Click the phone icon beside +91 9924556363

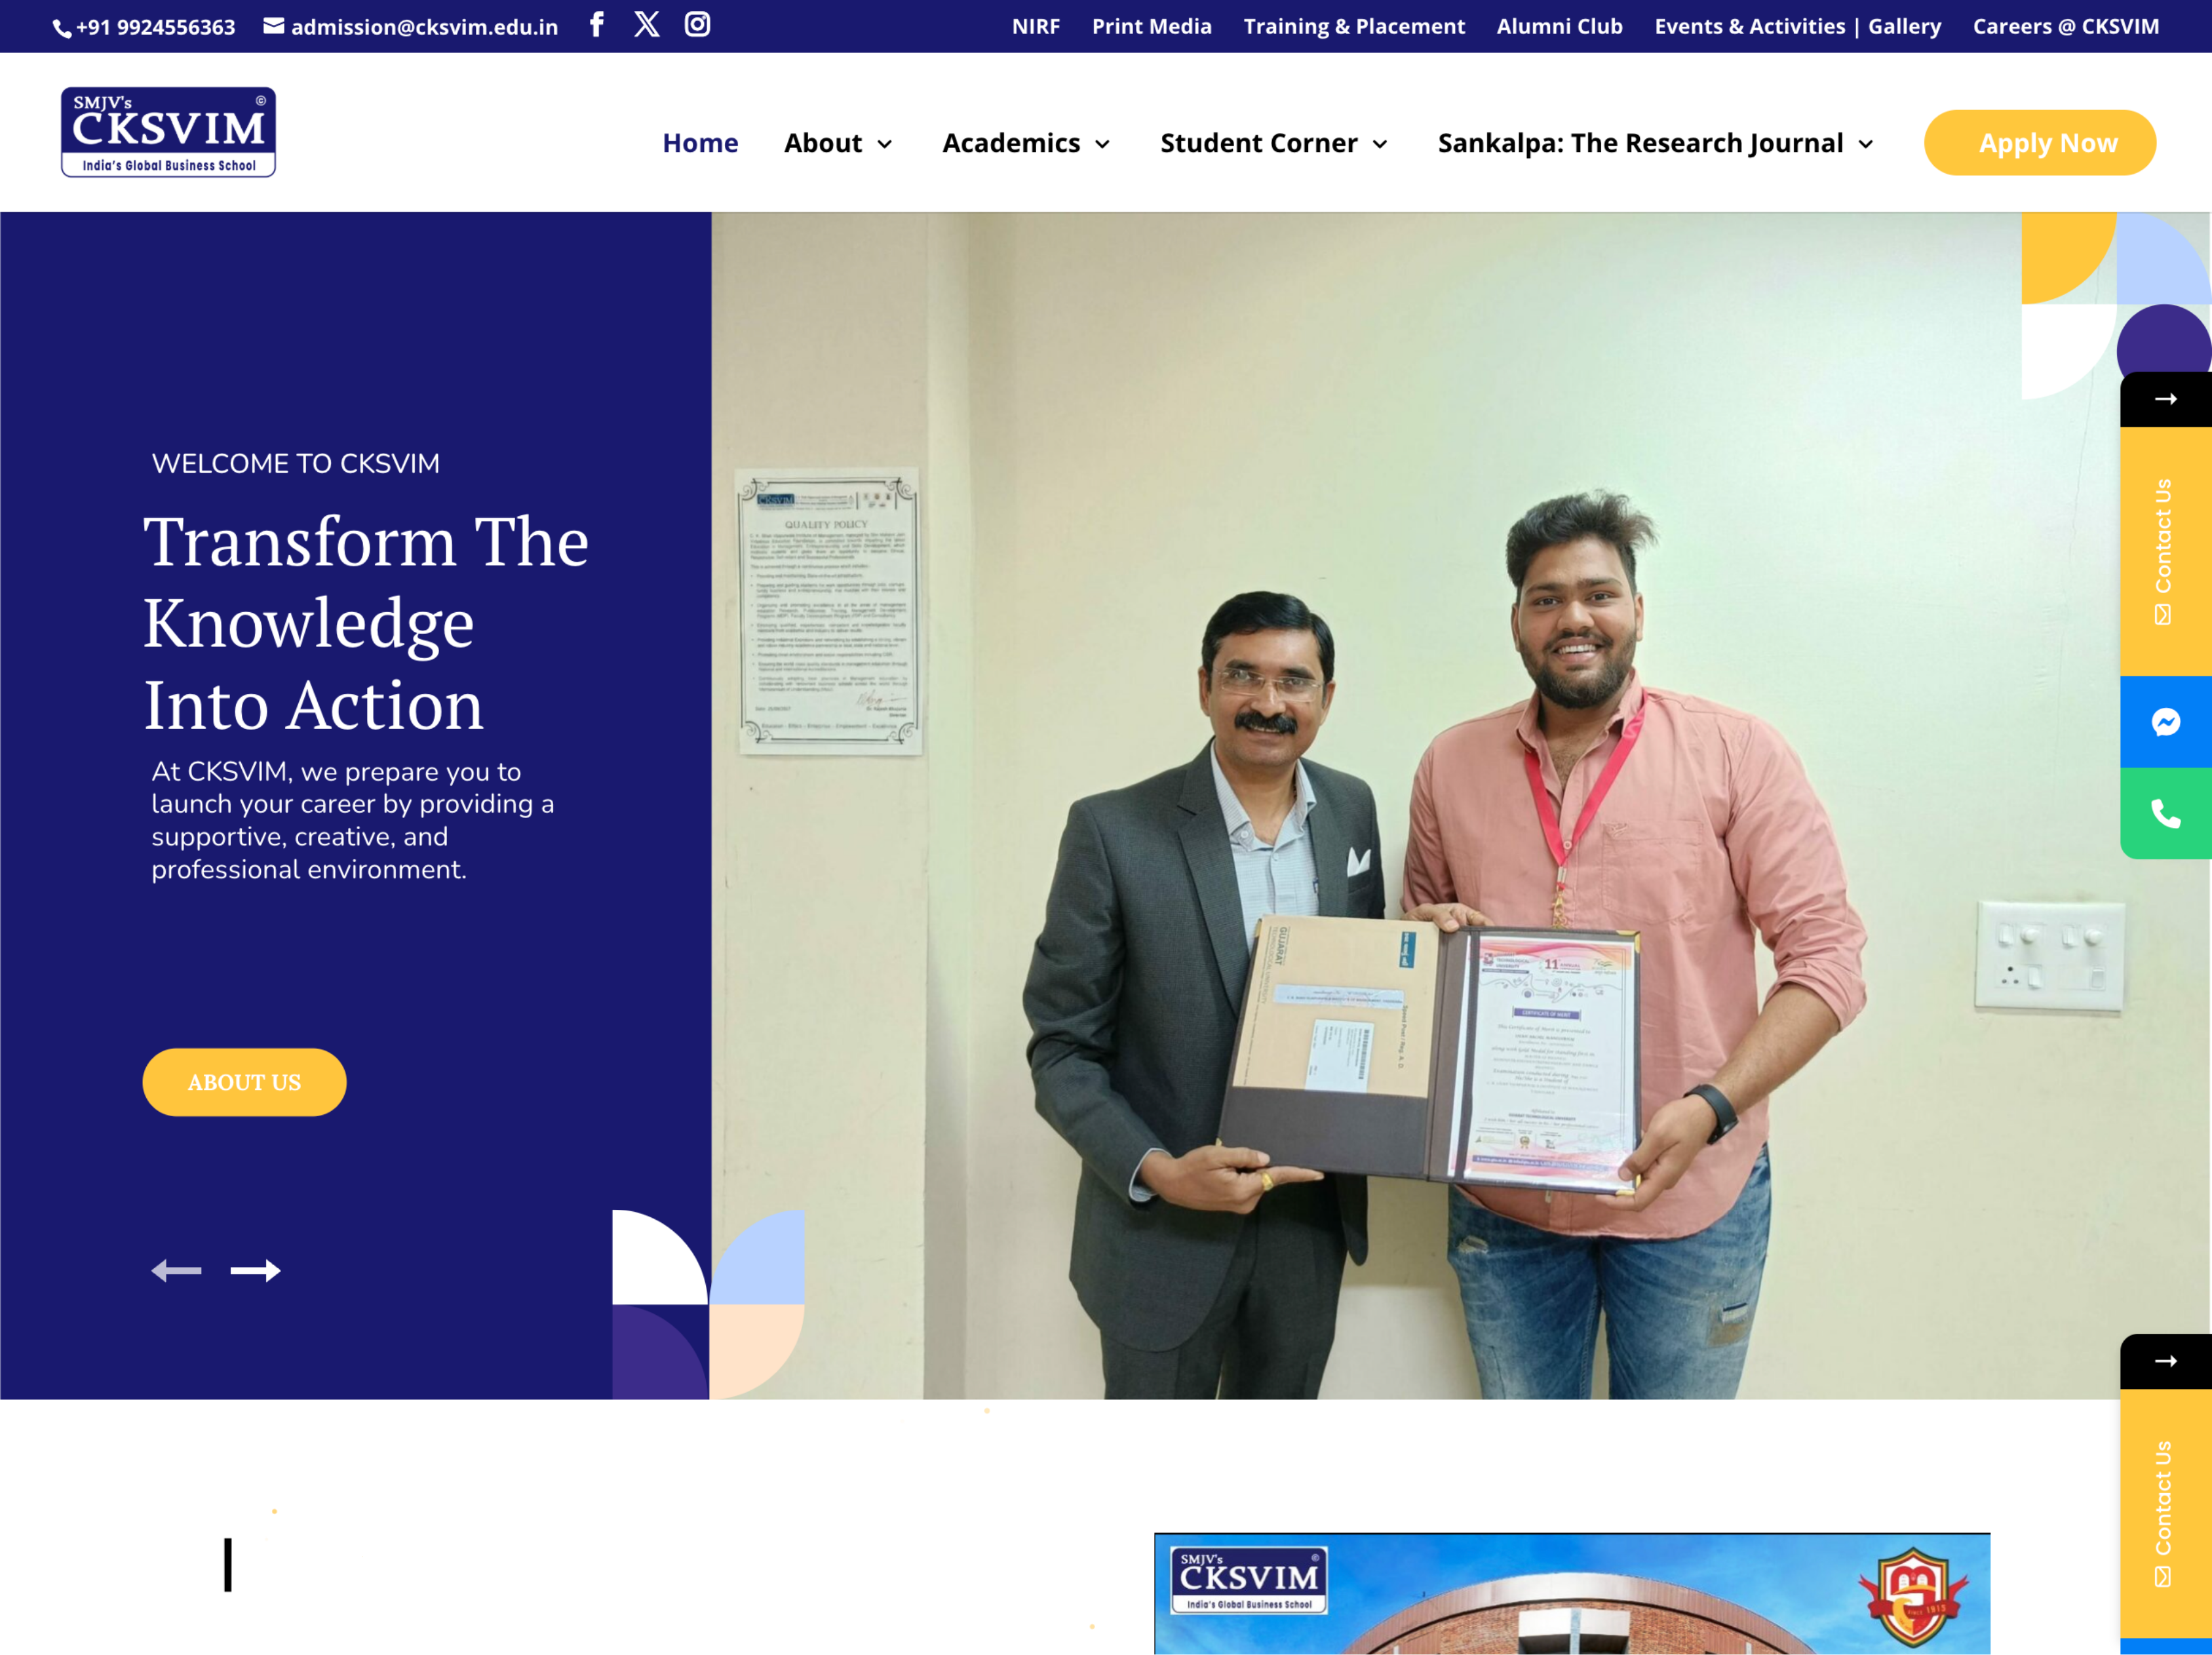click(62, 29)
